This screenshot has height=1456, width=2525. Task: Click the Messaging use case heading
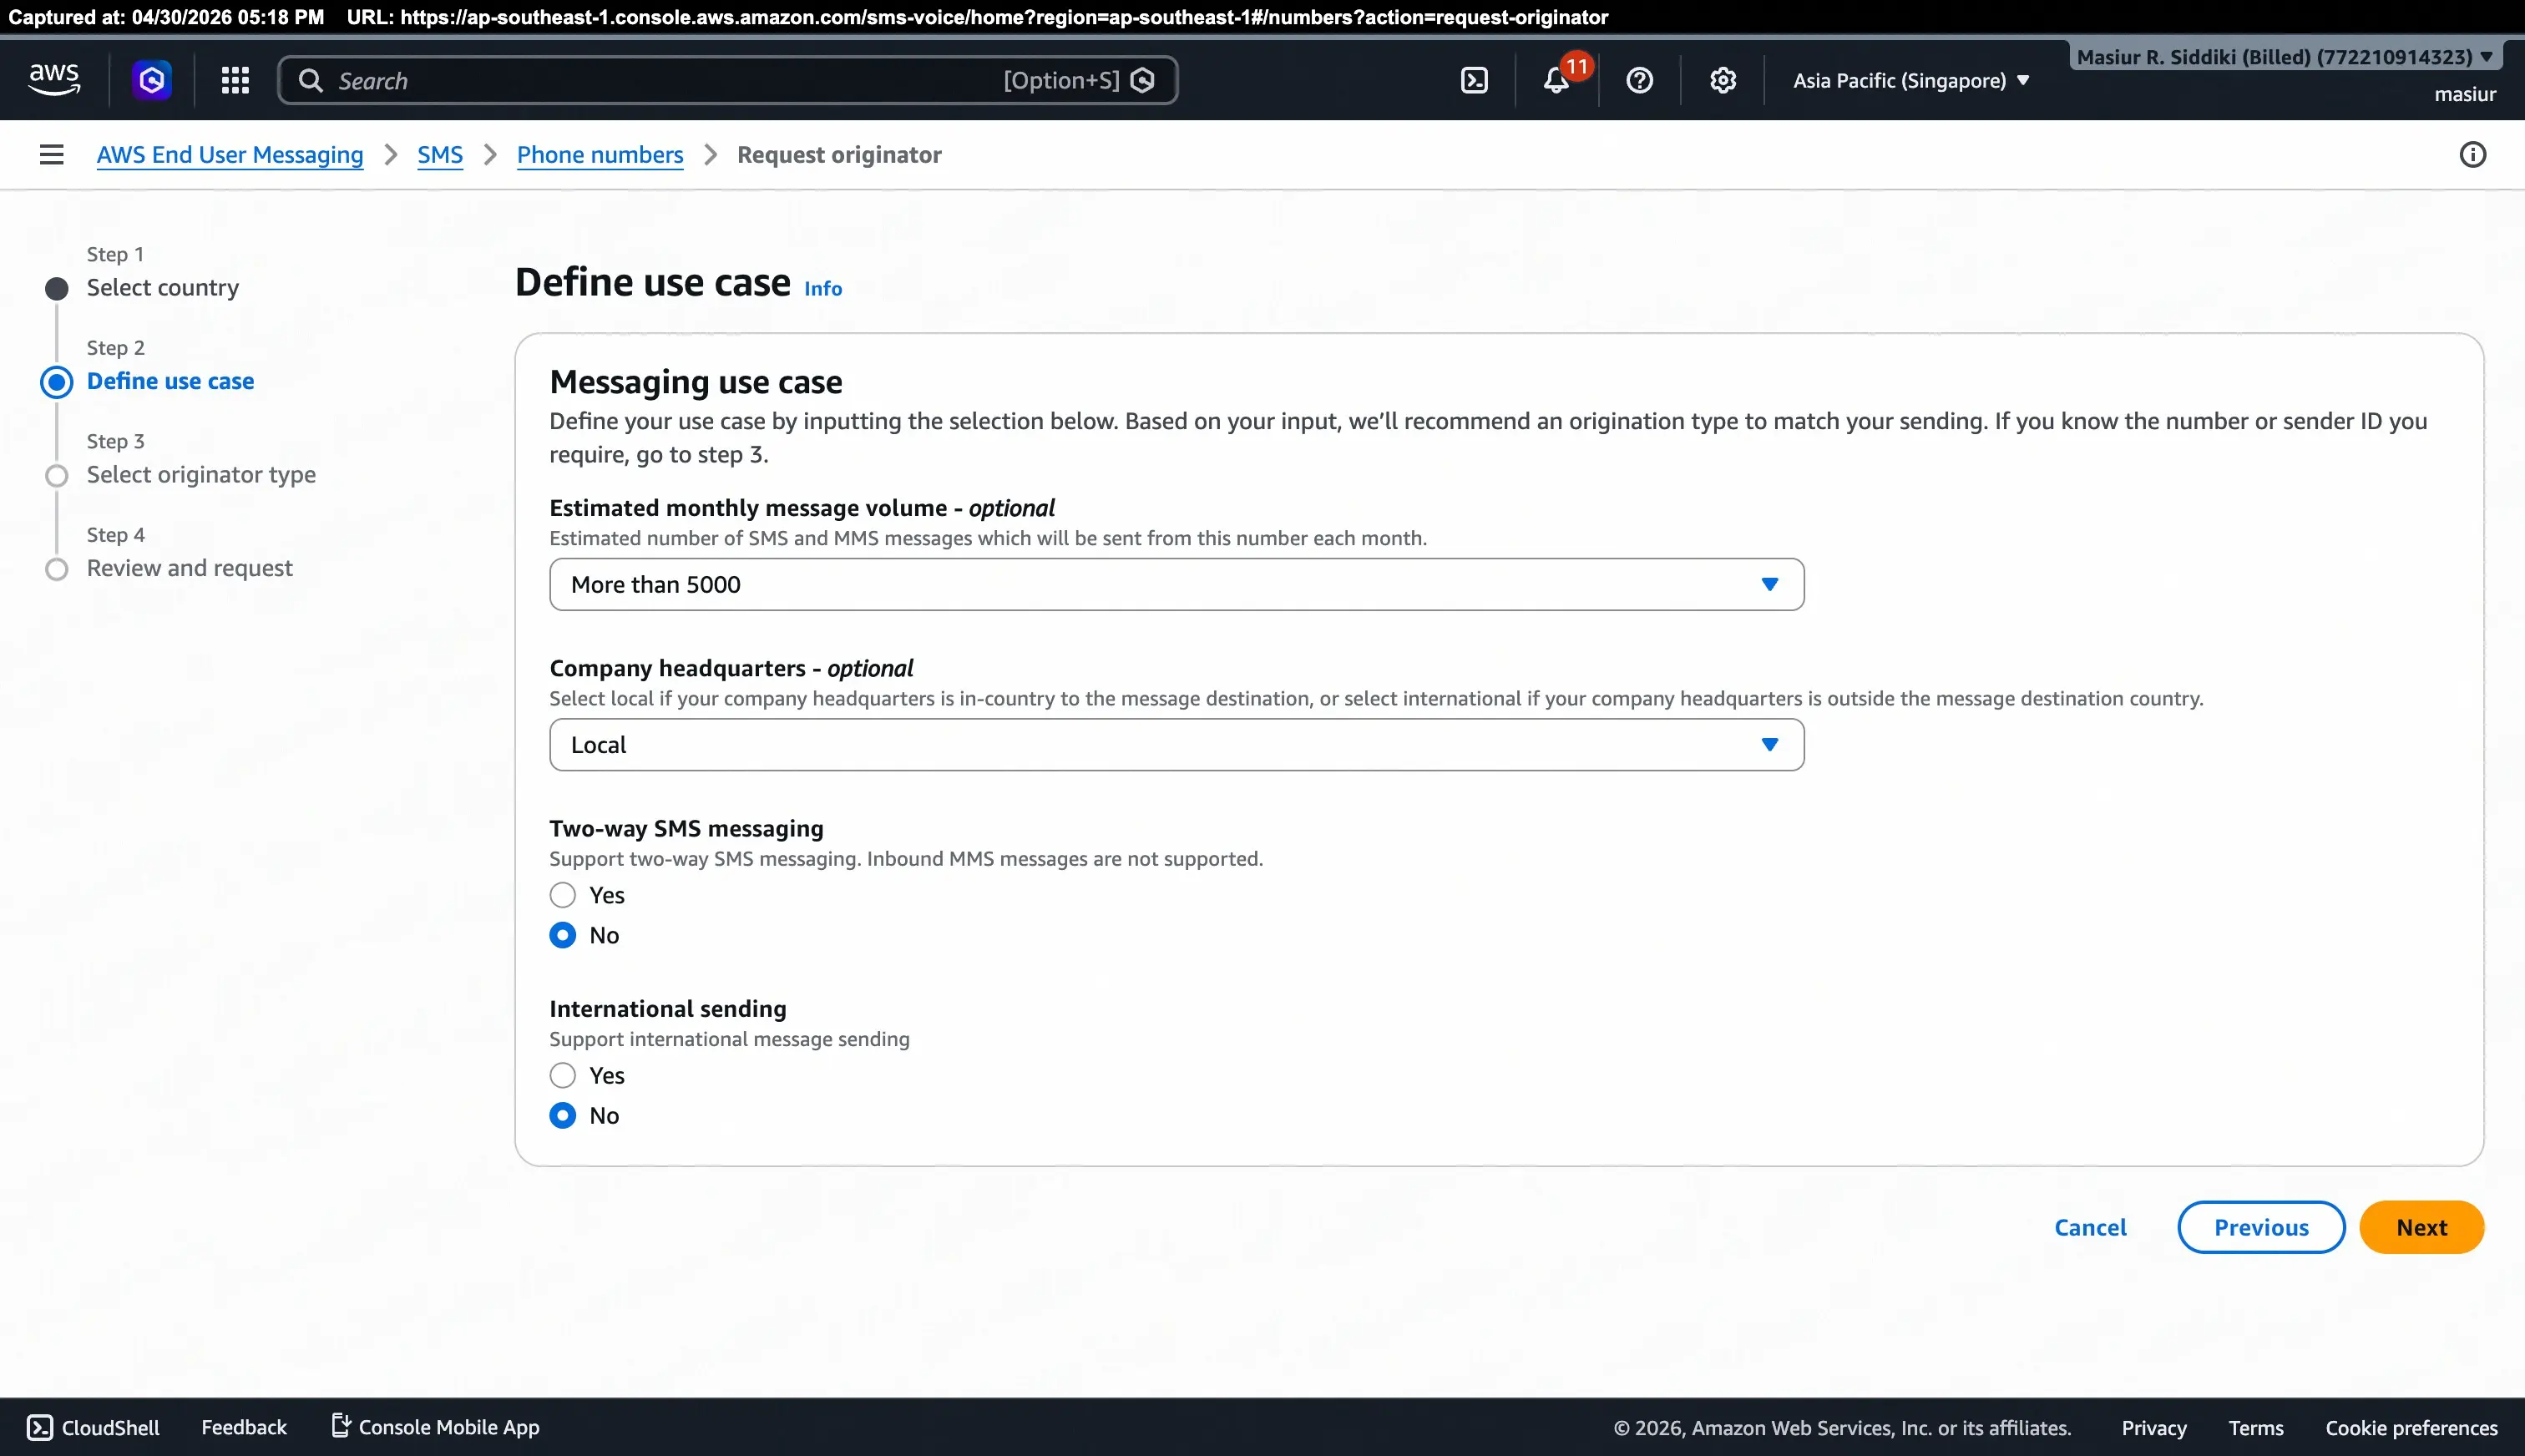(696, 382)
